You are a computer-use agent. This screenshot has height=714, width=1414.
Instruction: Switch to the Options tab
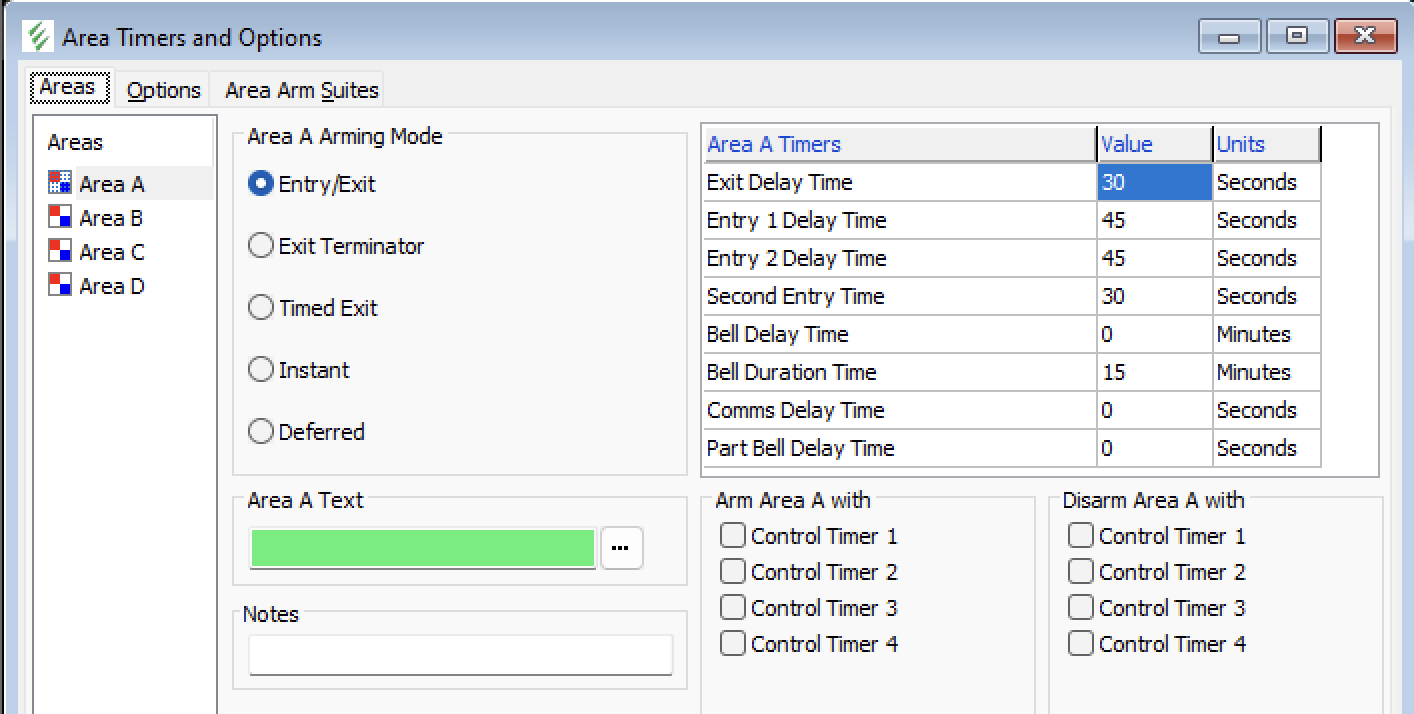(x=164, y=90)
